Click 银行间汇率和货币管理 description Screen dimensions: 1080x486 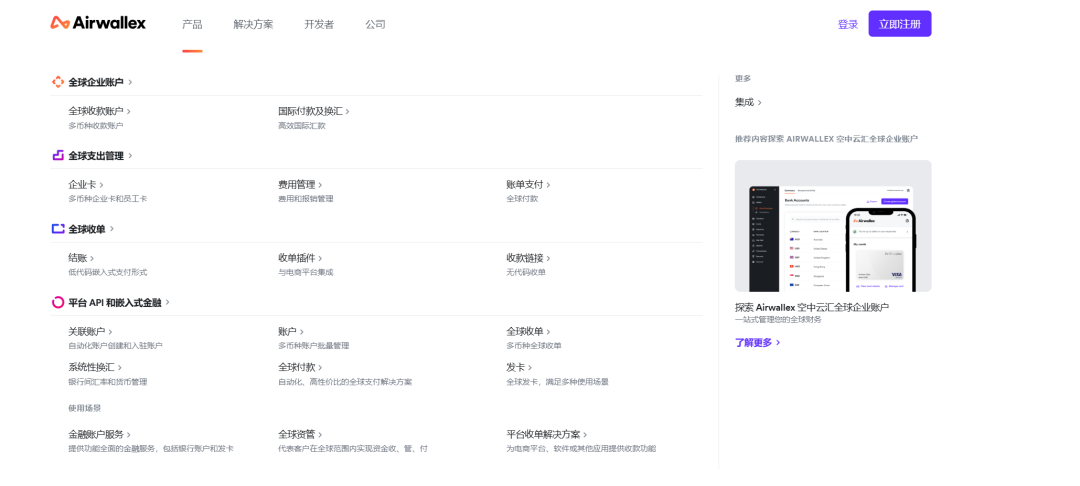(107, 381)
